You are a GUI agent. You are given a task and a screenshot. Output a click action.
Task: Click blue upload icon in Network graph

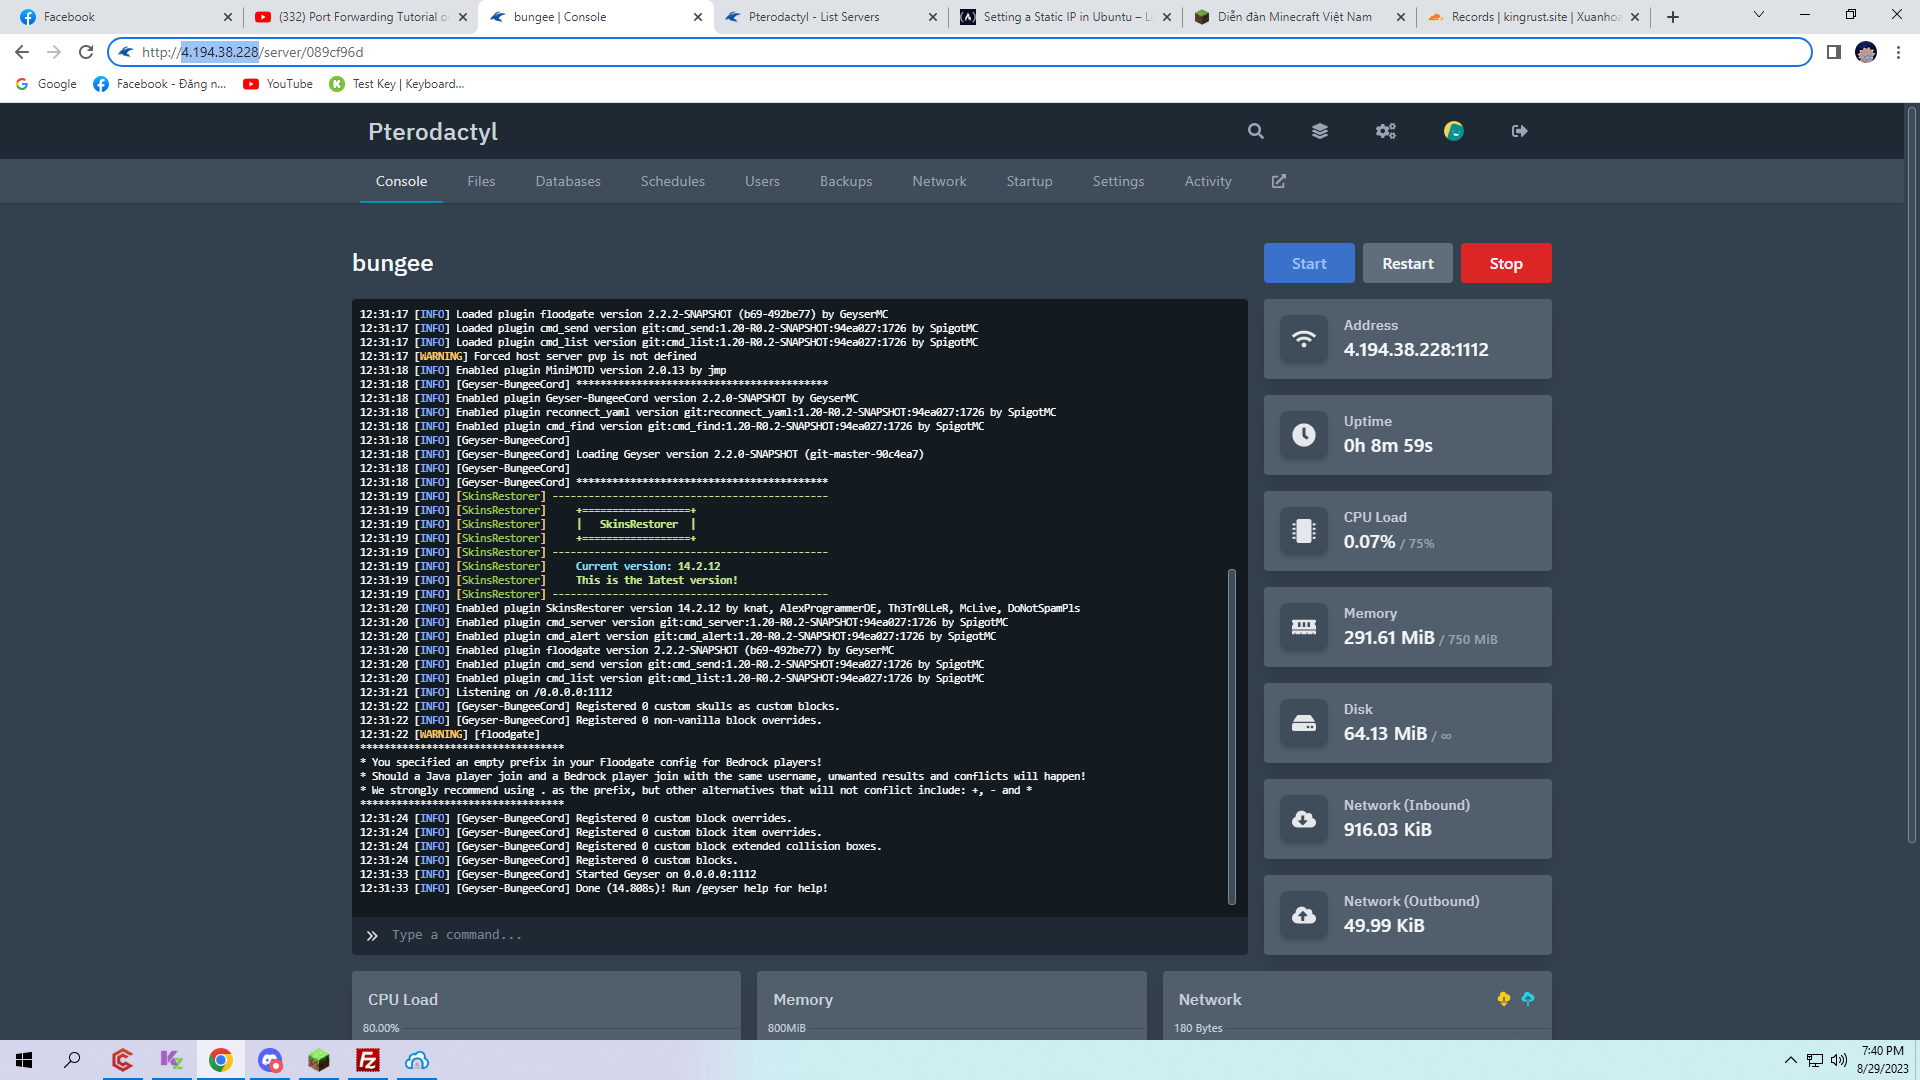[1528, 999]
